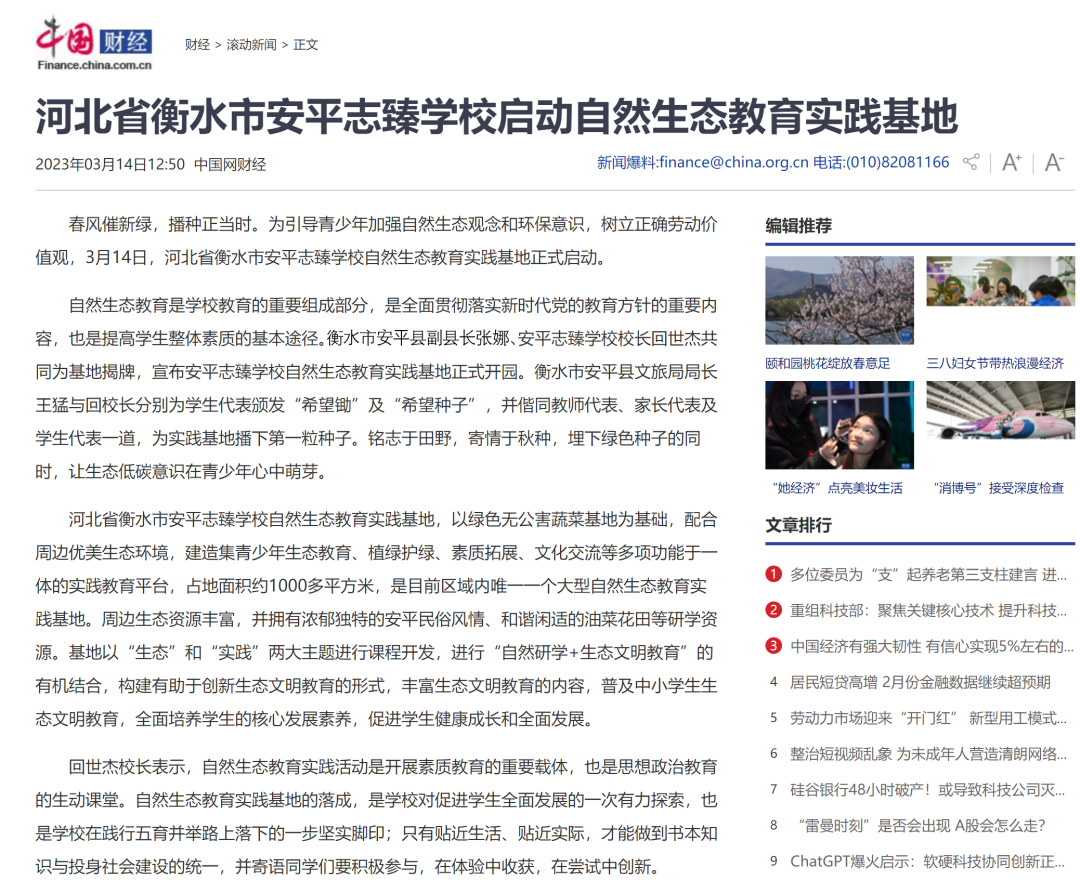This screenshot has height=880, width=1080.
Task: Open ranked article 4 居民短贷高增
Action: 920,682
